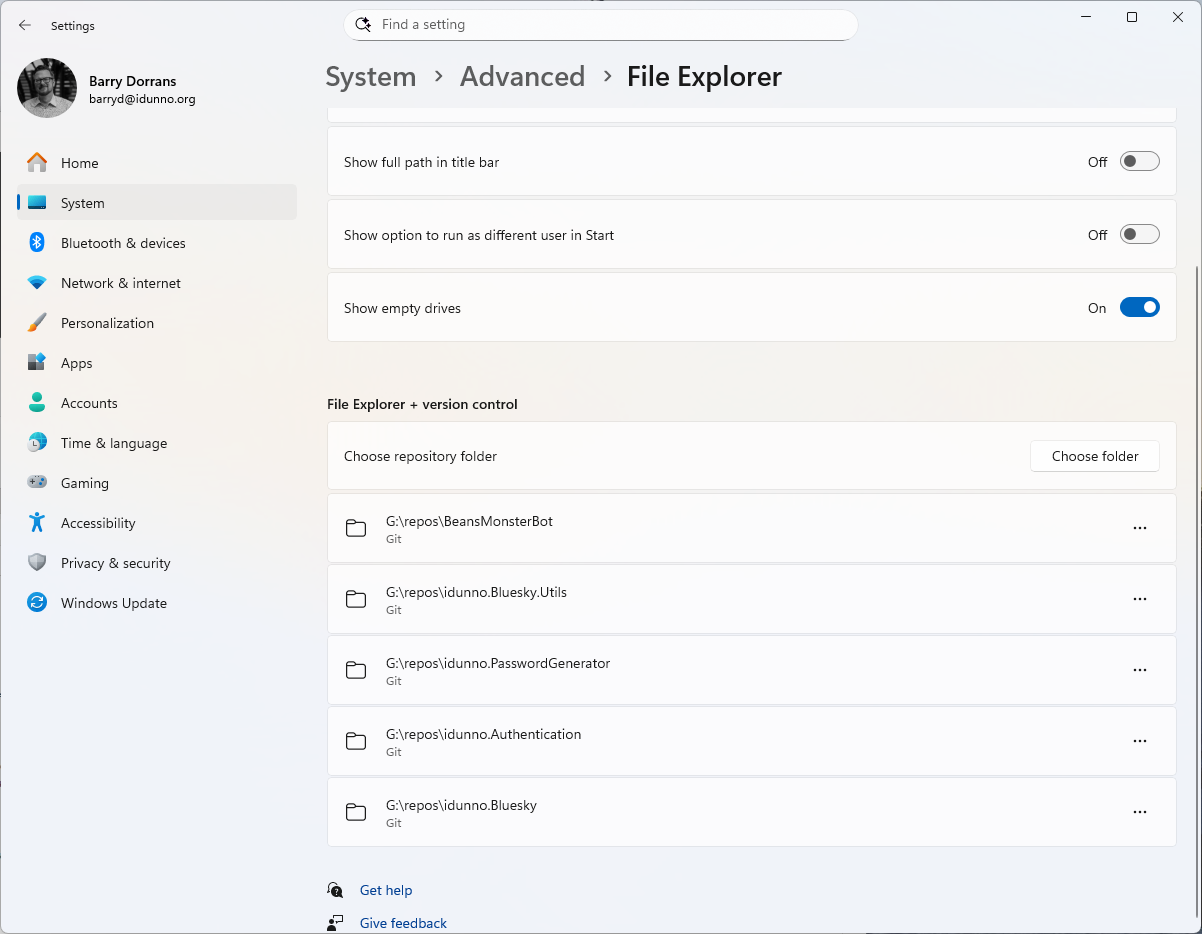Open more options for the G:\repos\idunno.Bluesky row
The width and height of the screenshot is (1202, 934).
1139,812
